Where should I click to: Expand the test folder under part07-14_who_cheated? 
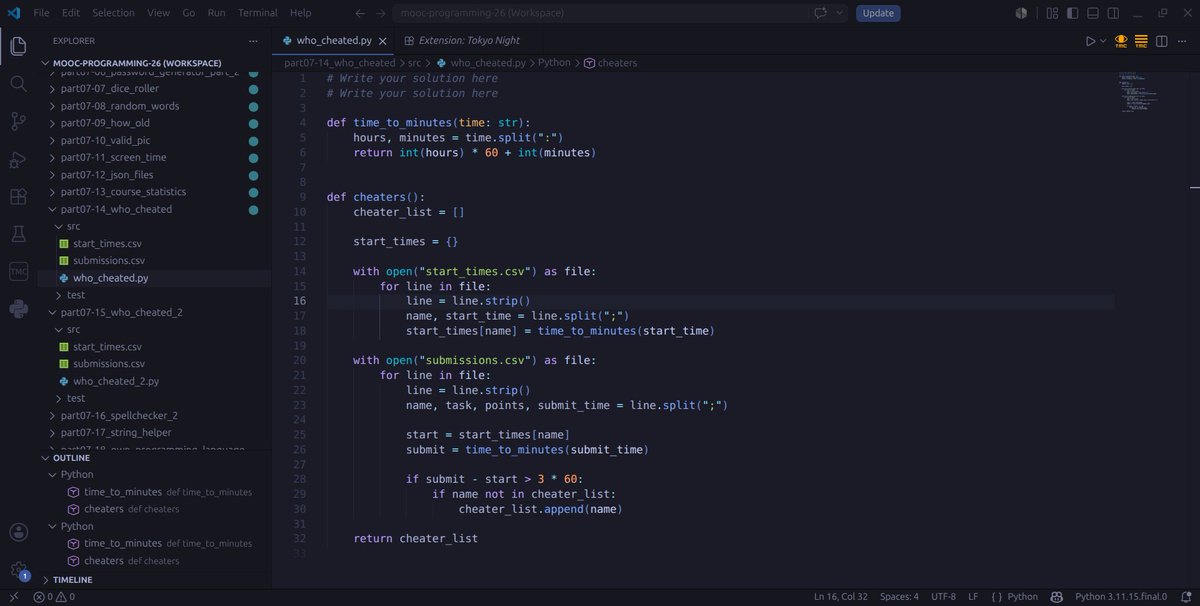58,295
